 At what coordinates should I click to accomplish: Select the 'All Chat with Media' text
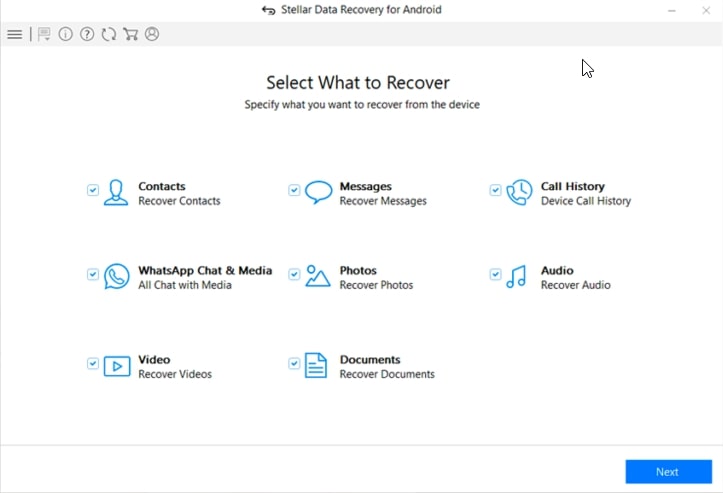coord(185,285)
